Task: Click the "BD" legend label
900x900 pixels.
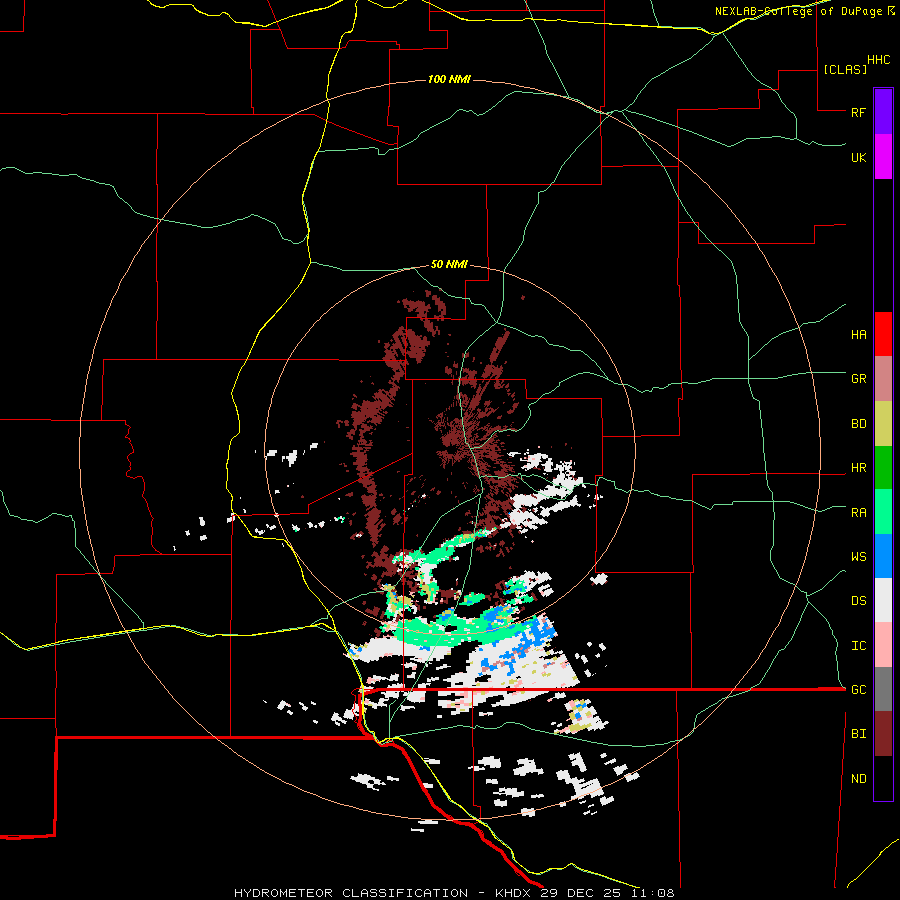Action: coord(858,424)
